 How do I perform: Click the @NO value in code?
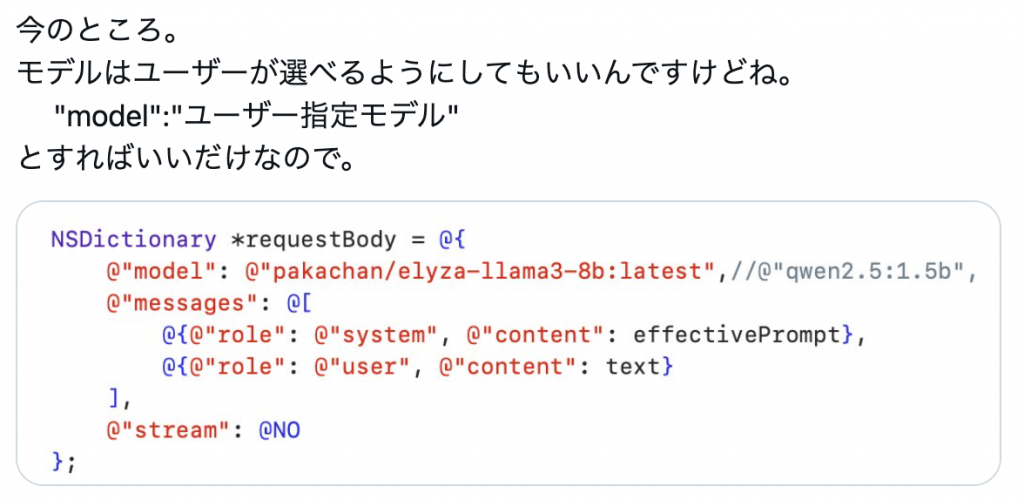tap(279, 430)
